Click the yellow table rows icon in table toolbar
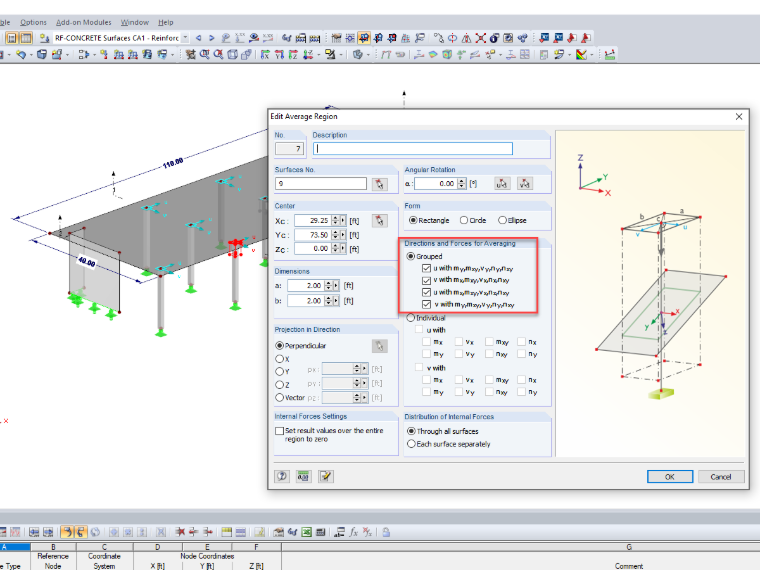The width and height of the screenshot is (760, 570). 226,532
